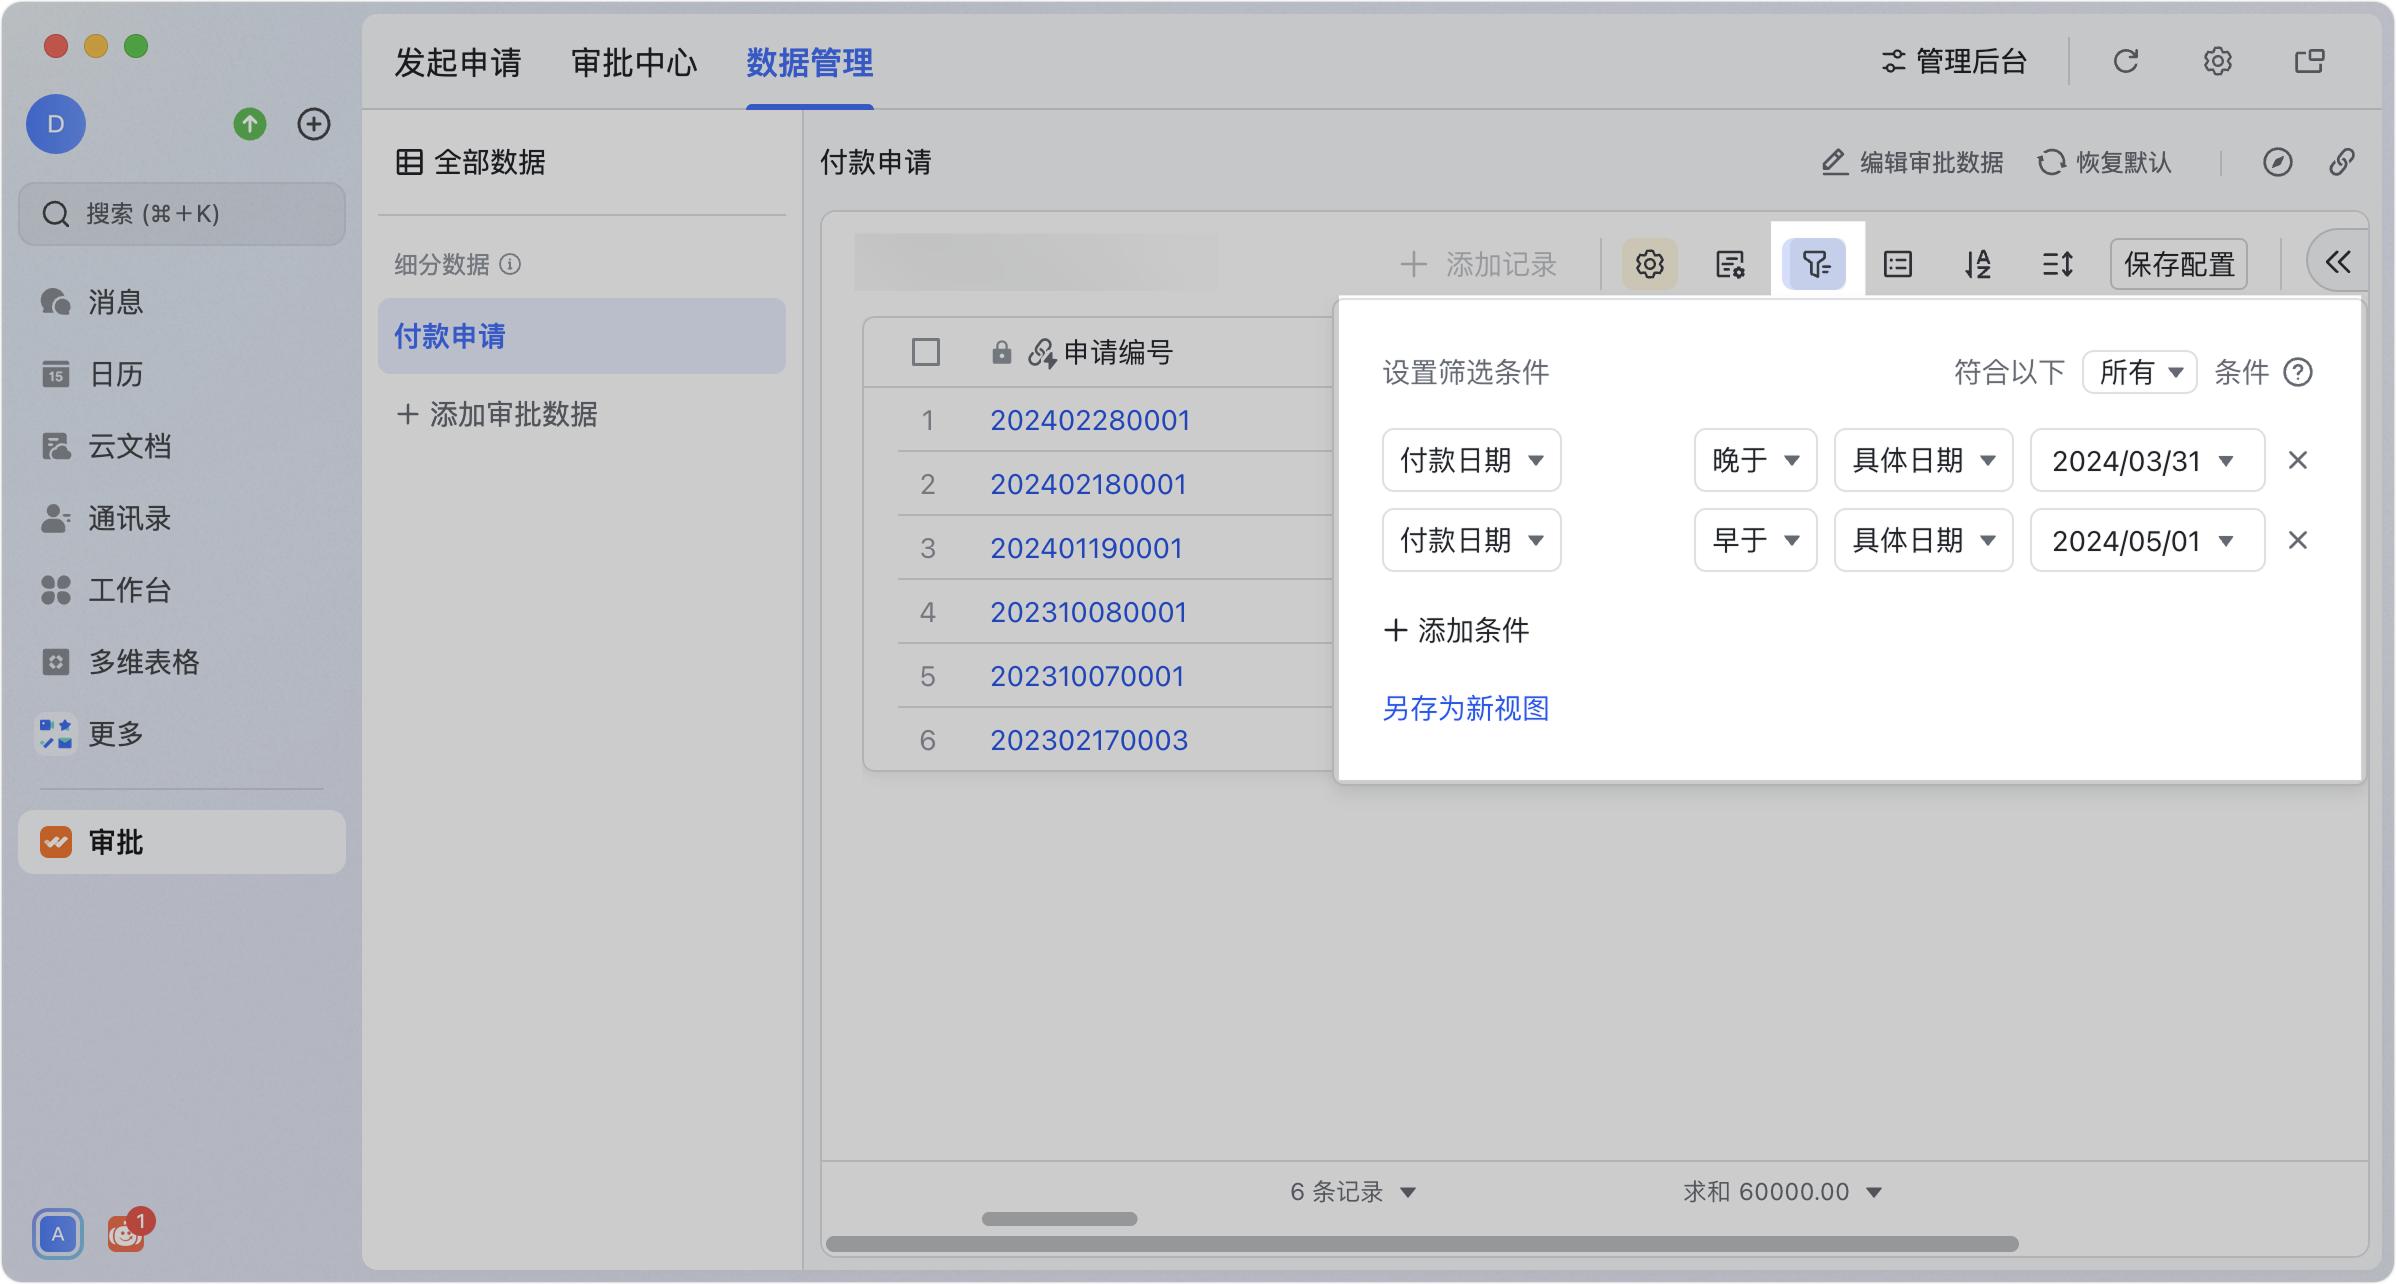The width and height of the screenshot is (2396, 1284).
Task: Open first row 付款日期 field dropdown
Action: click(1471, 460)
